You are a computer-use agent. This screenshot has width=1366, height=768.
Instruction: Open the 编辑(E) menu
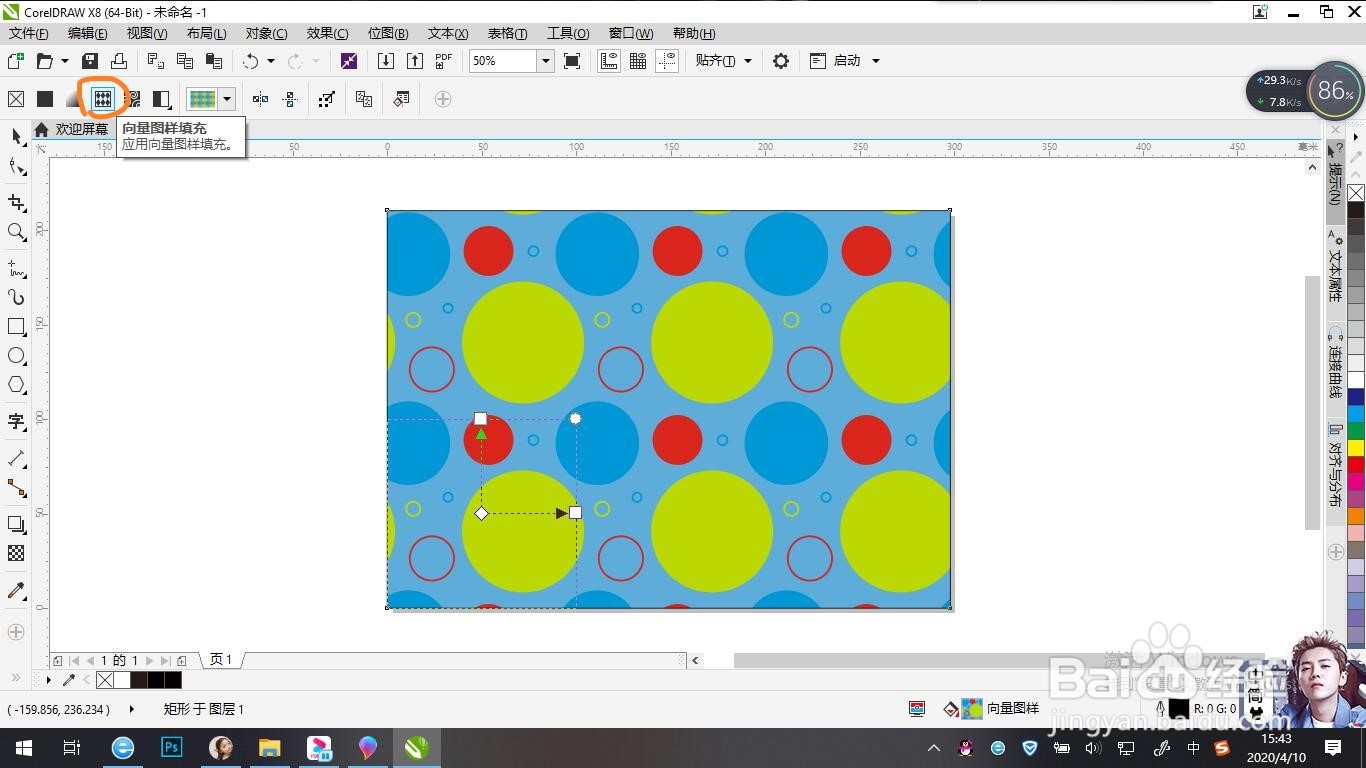click(x=88, y=34)
